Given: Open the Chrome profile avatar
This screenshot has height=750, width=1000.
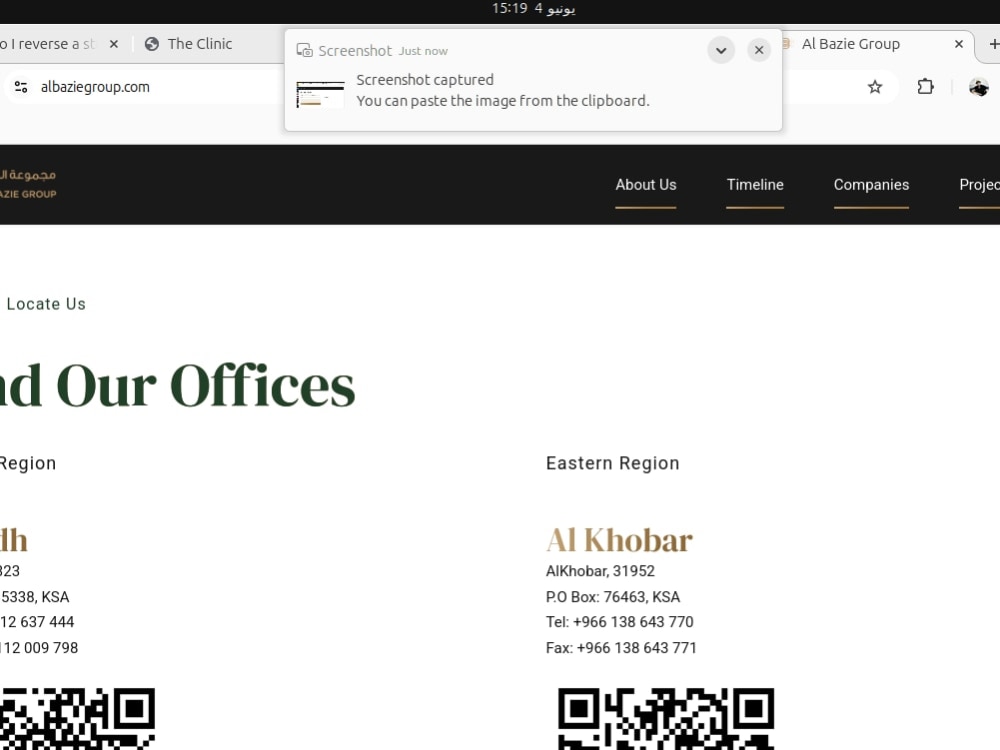Looking at the screenshot, I should [x=978, y=87].
